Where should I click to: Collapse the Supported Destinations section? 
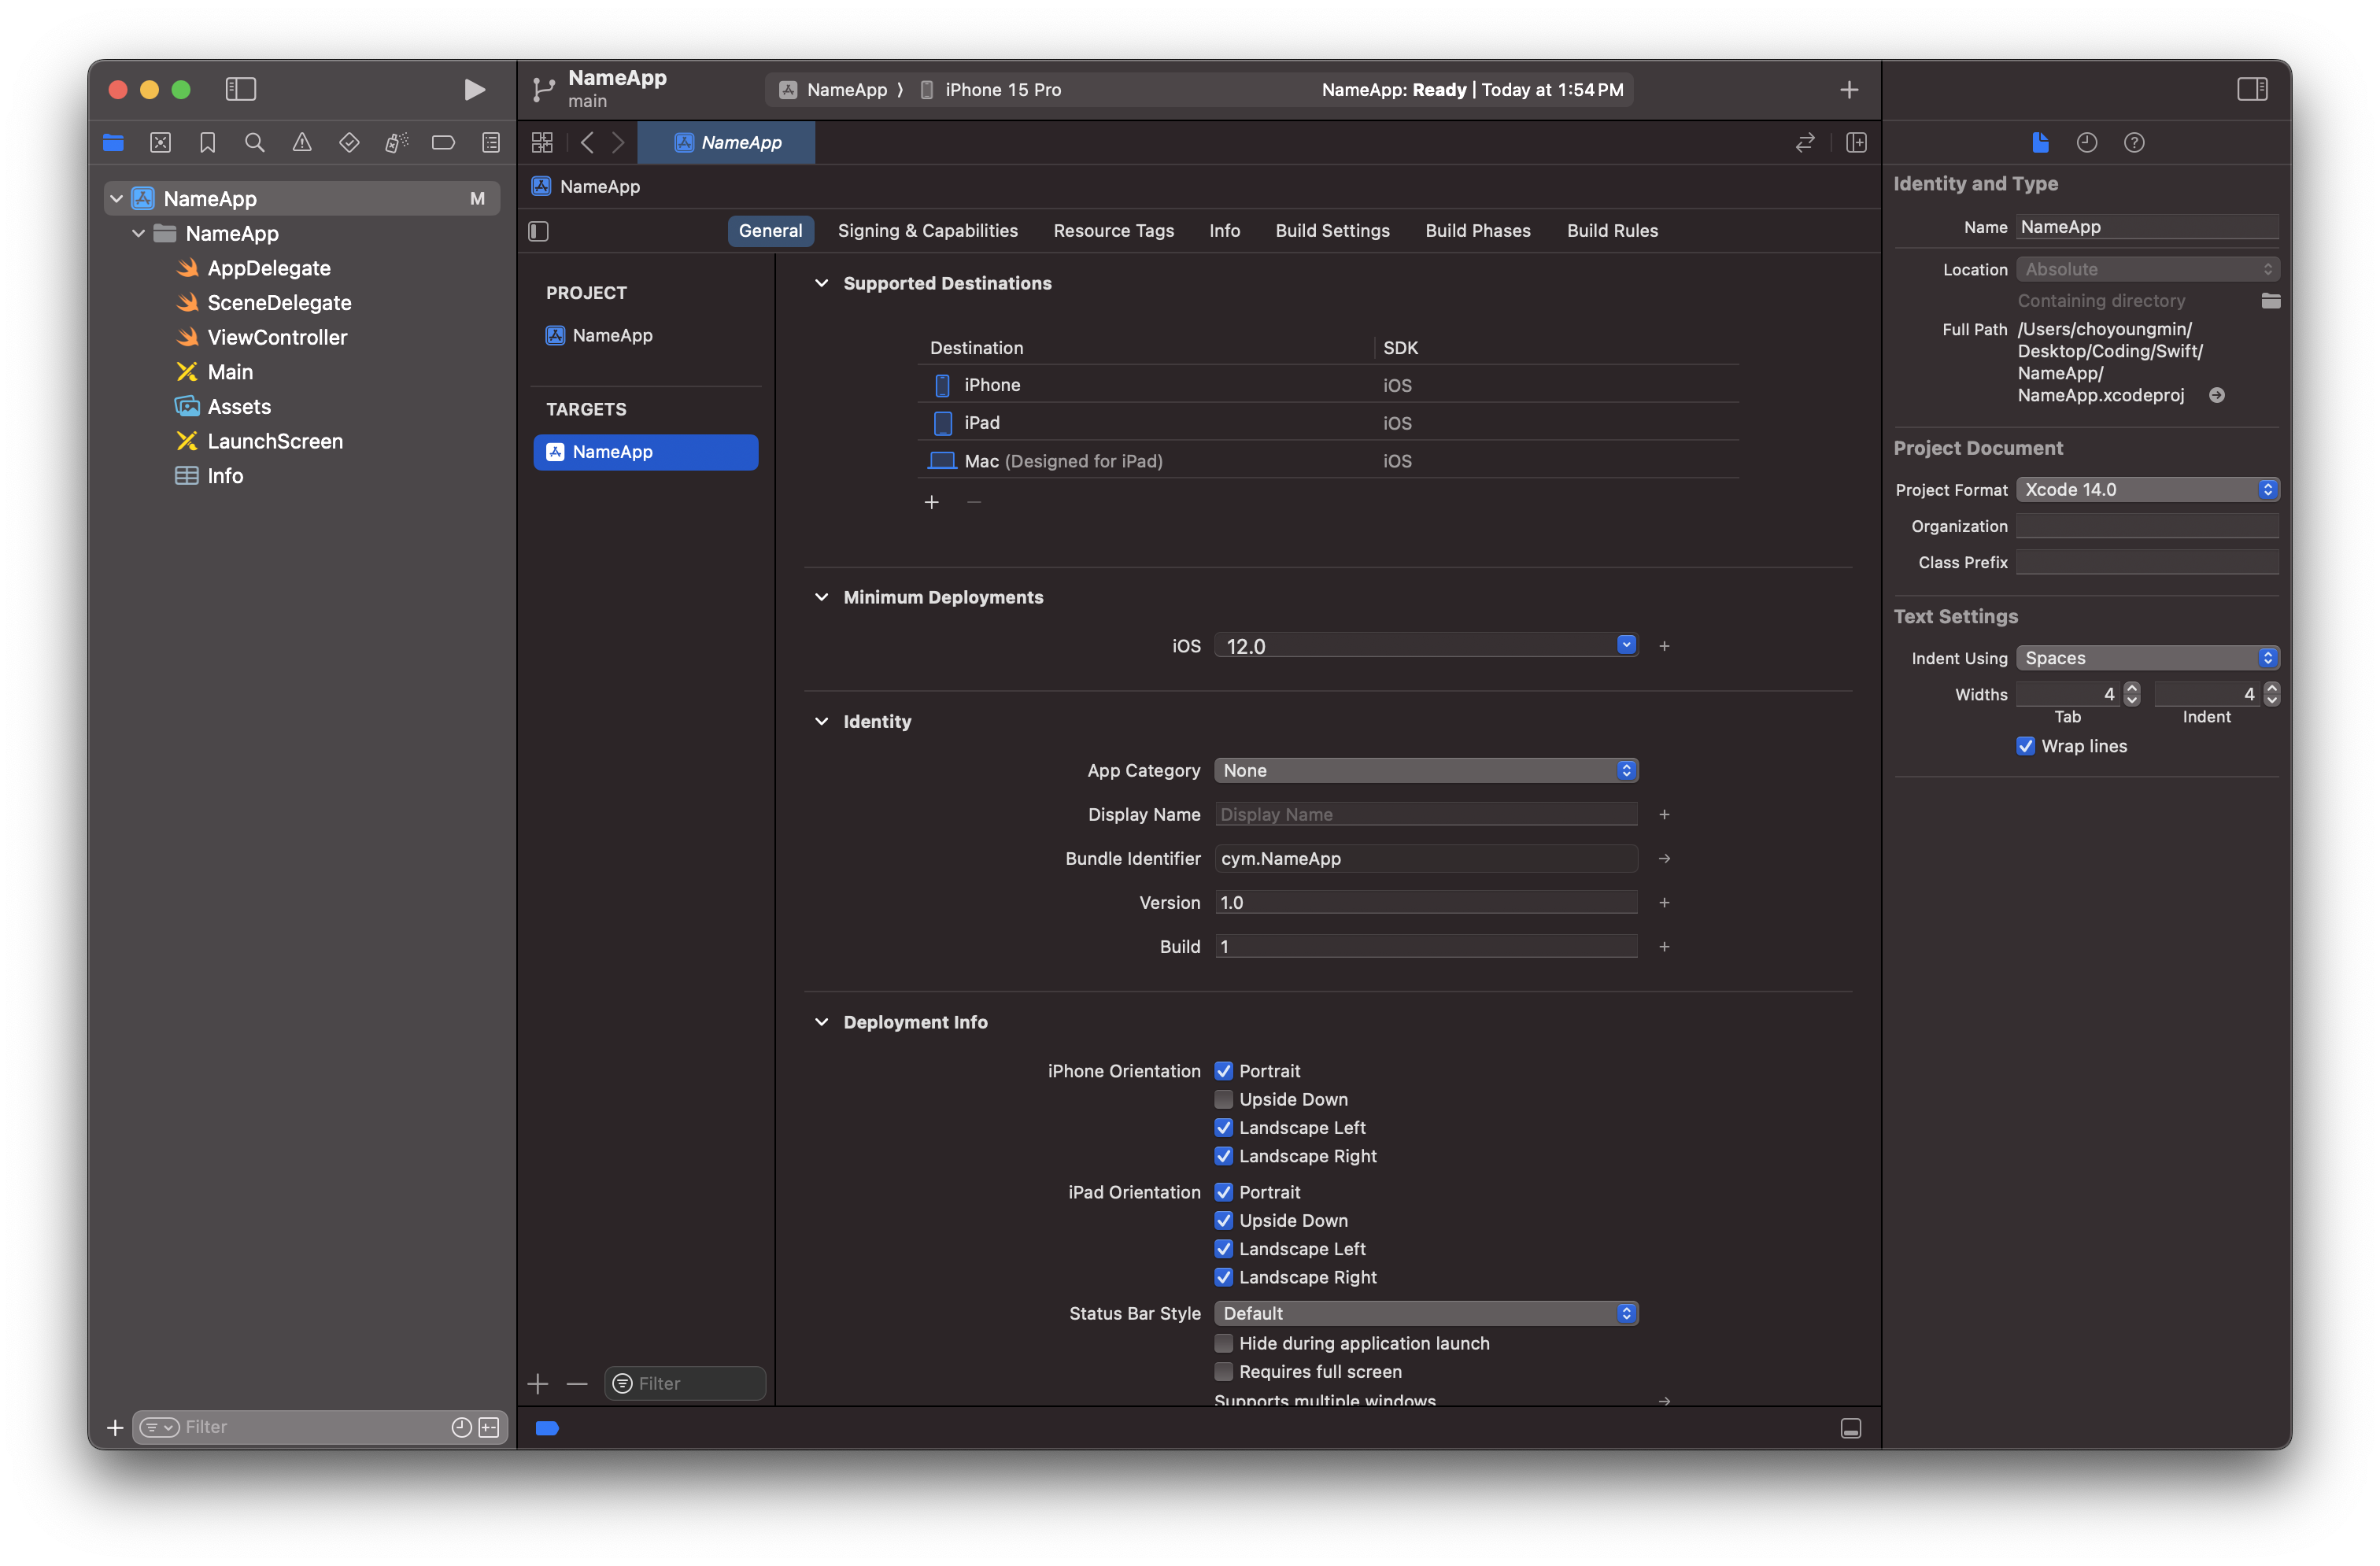(821, 283)
